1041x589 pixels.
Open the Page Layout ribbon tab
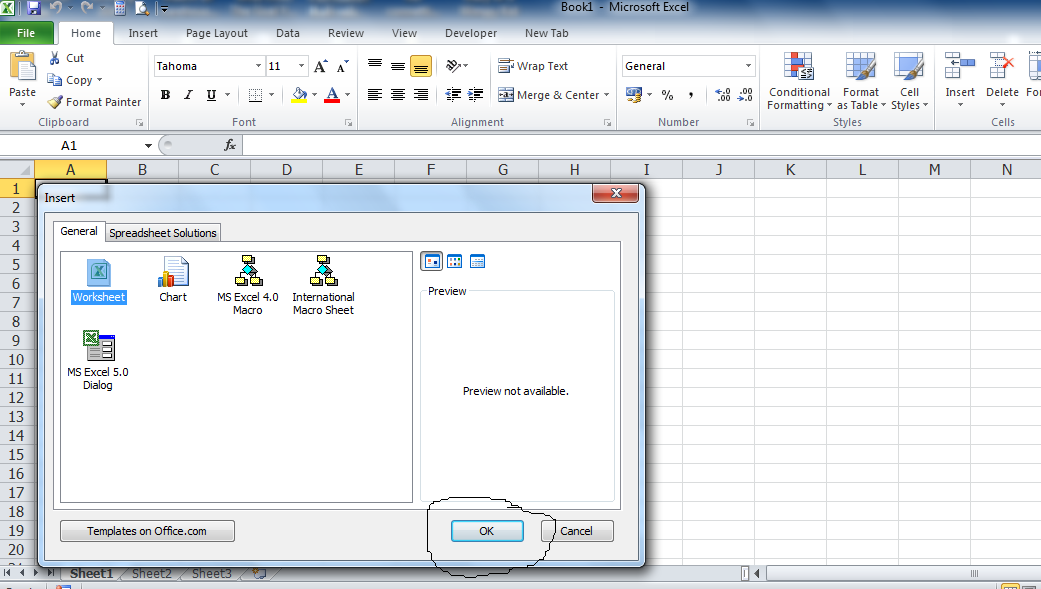[x=216, y=33]
